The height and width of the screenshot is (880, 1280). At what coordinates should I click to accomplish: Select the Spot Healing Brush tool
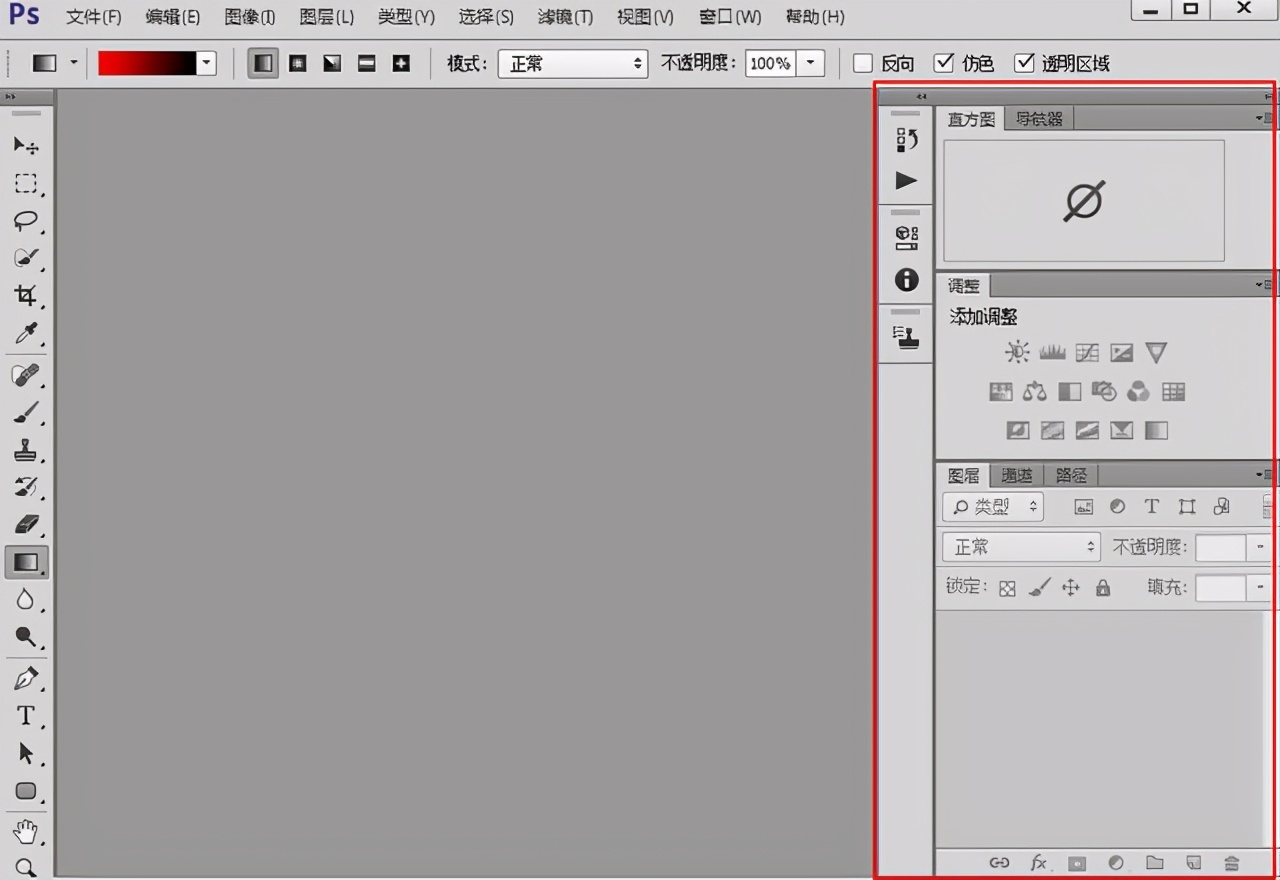tap(26, 376)
